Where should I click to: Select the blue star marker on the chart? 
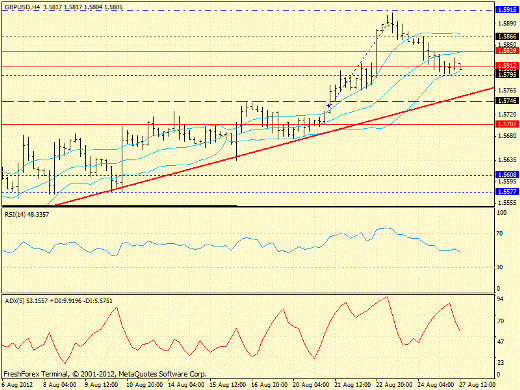(x=329, y=106)
